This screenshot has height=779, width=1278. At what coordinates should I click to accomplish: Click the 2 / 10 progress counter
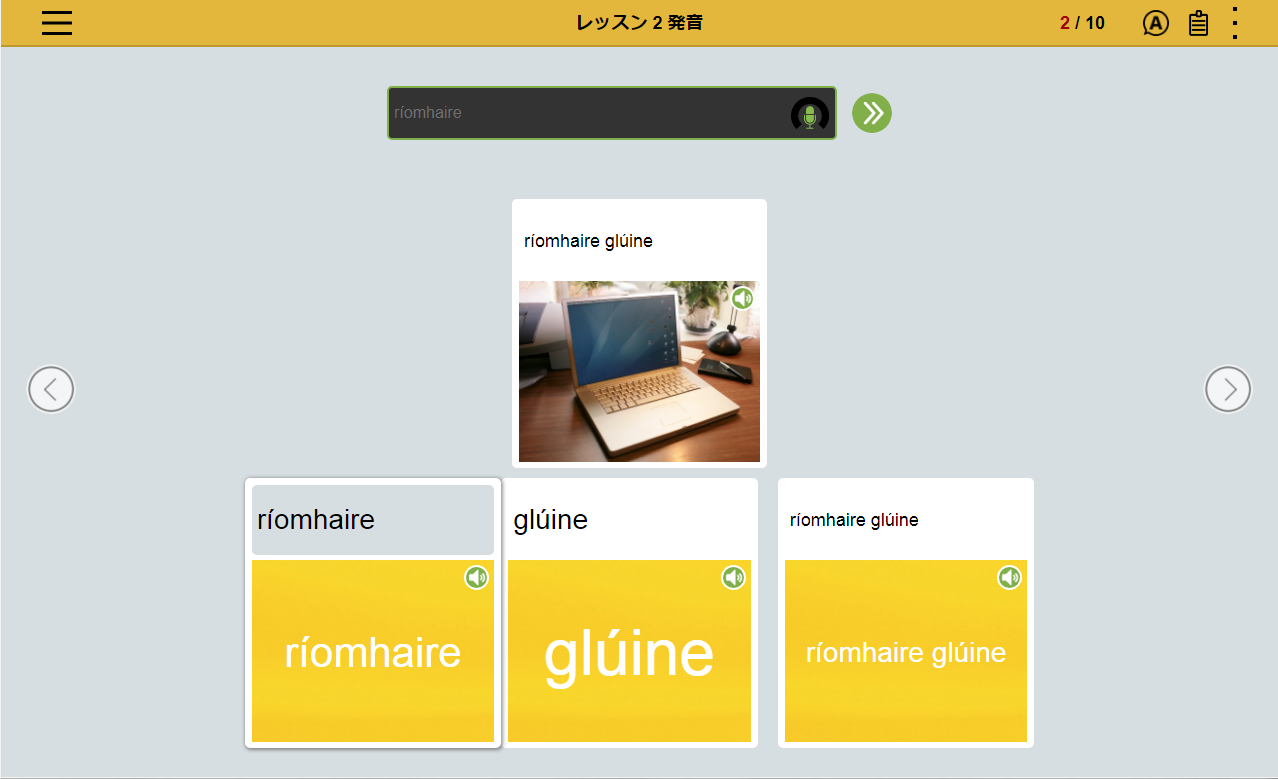(1082, 23)
